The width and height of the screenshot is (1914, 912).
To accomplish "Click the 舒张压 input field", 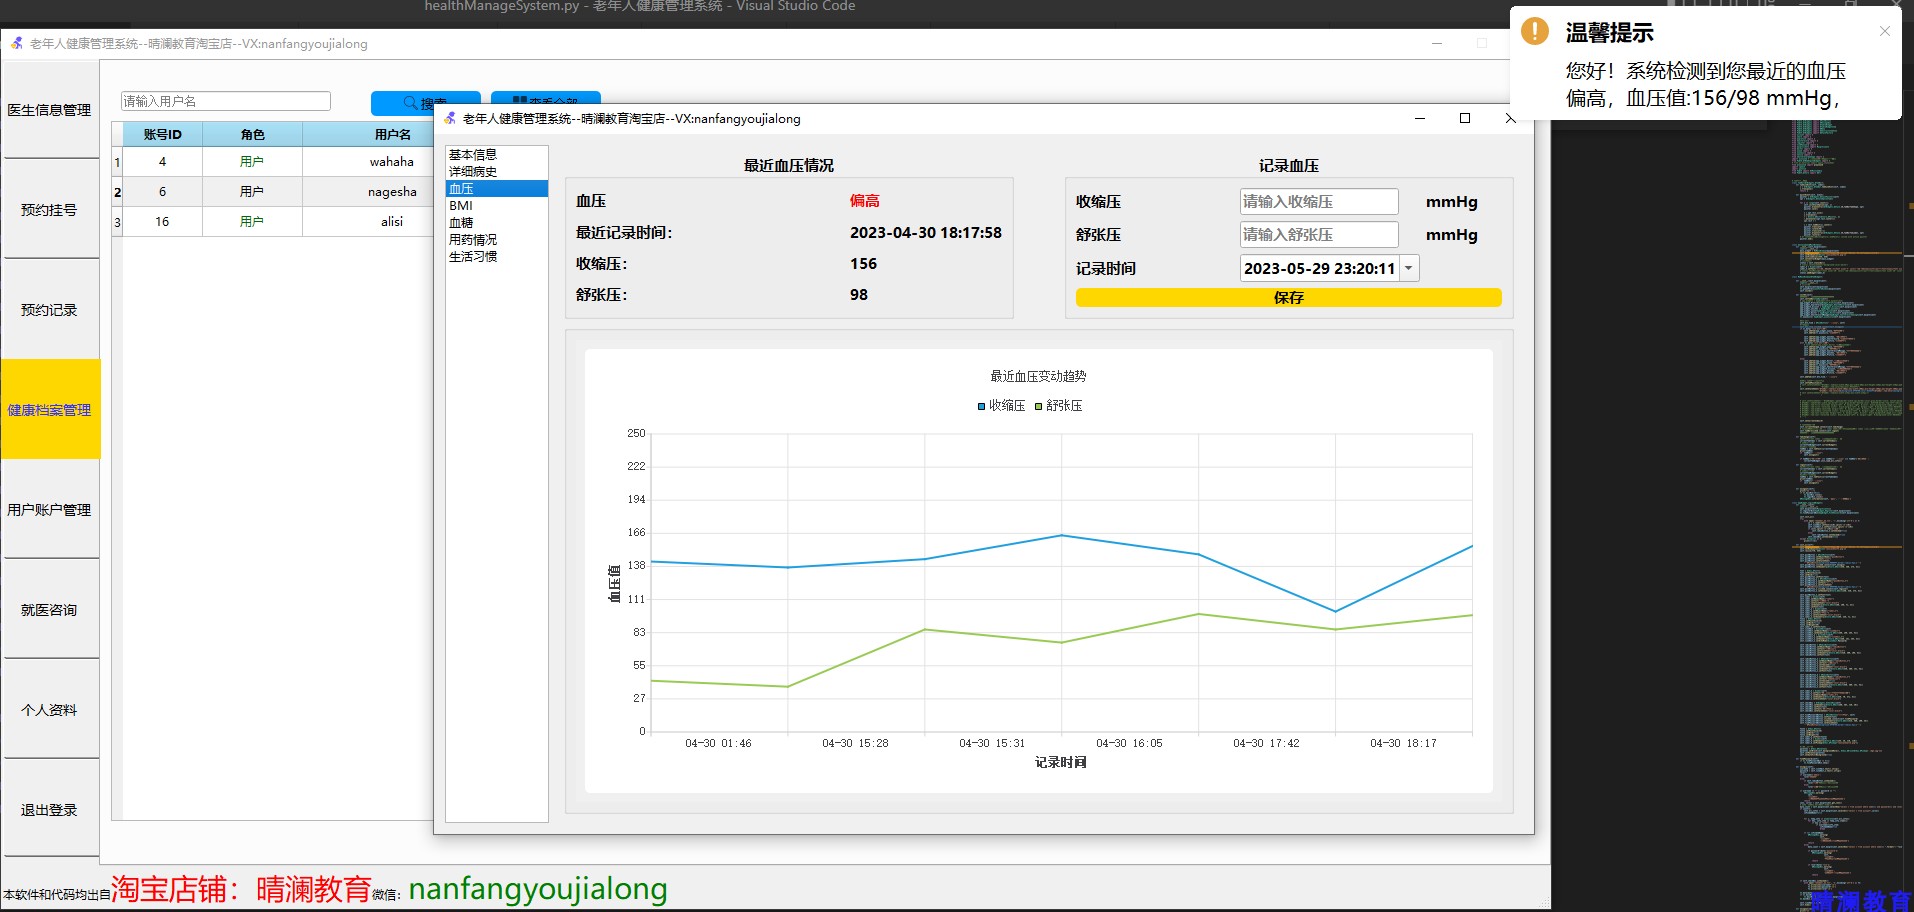I will tap(1319, 234).
